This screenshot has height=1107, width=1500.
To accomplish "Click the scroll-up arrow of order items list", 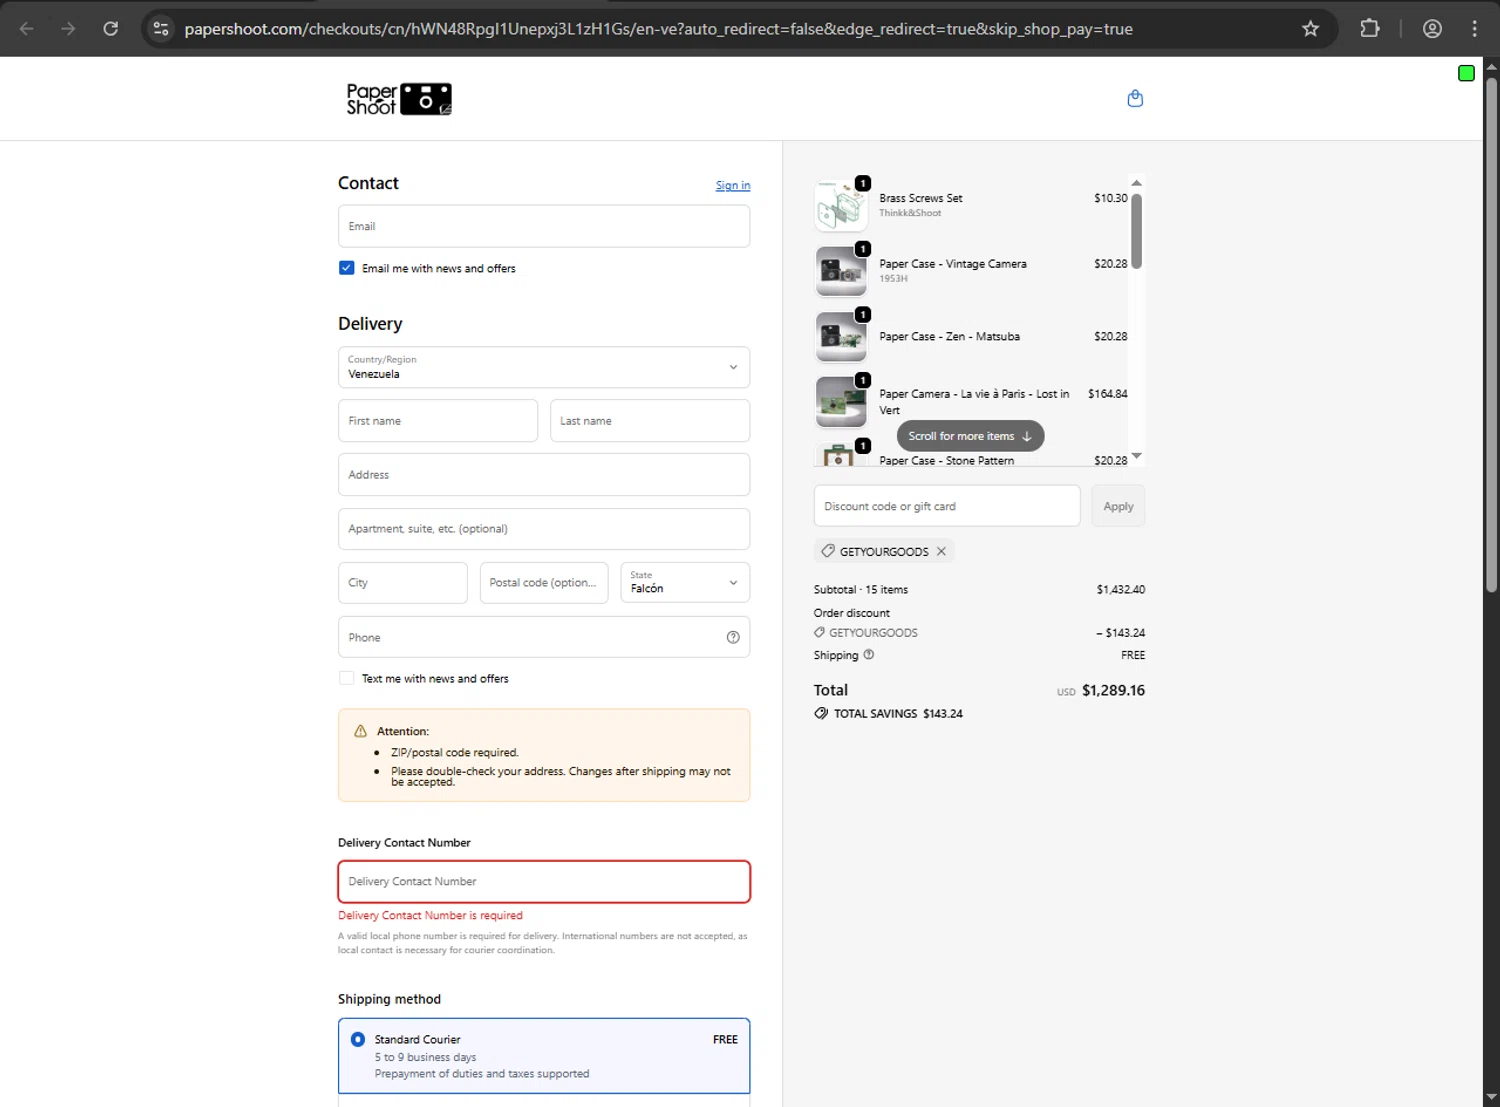I will (1136, 183).
